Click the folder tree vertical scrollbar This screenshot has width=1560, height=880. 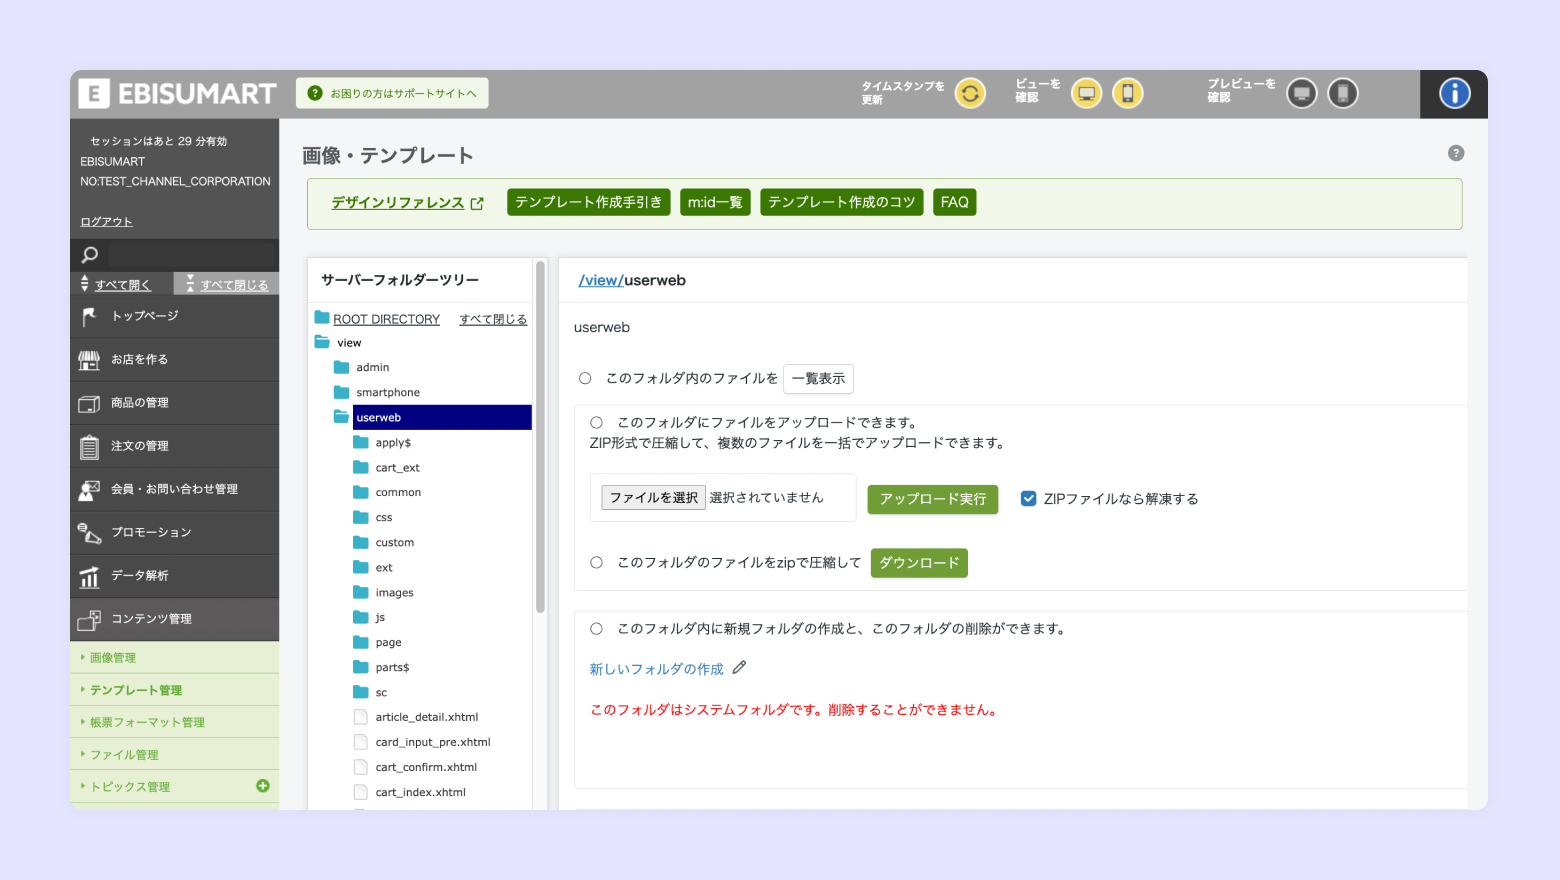point(540,440)
